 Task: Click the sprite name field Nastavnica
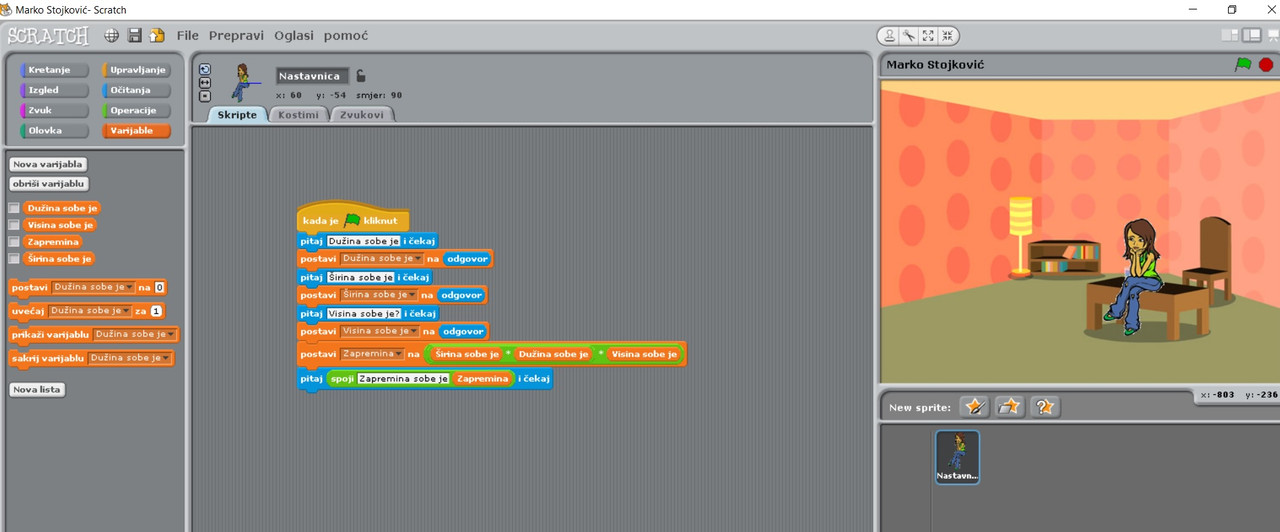click(x=313, y=76)
